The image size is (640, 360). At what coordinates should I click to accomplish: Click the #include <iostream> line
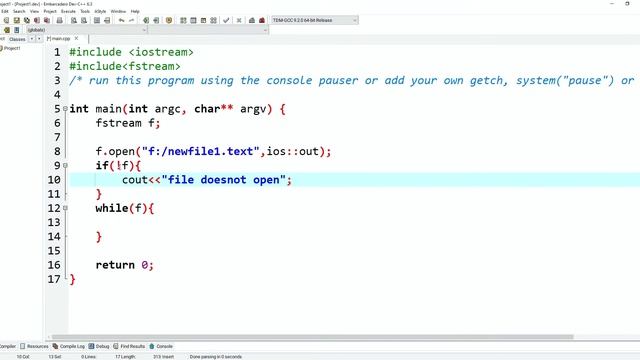point(131,52)
